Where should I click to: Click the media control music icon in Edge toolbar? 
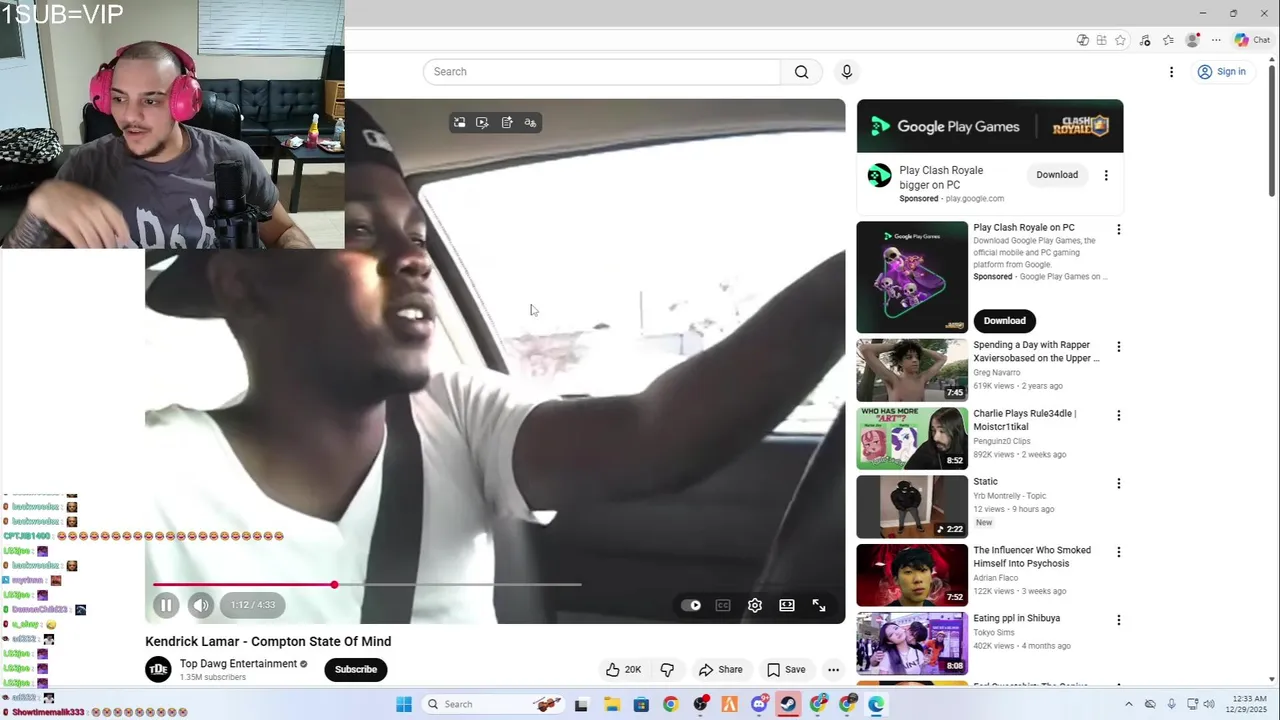(x=1145, y=40)
